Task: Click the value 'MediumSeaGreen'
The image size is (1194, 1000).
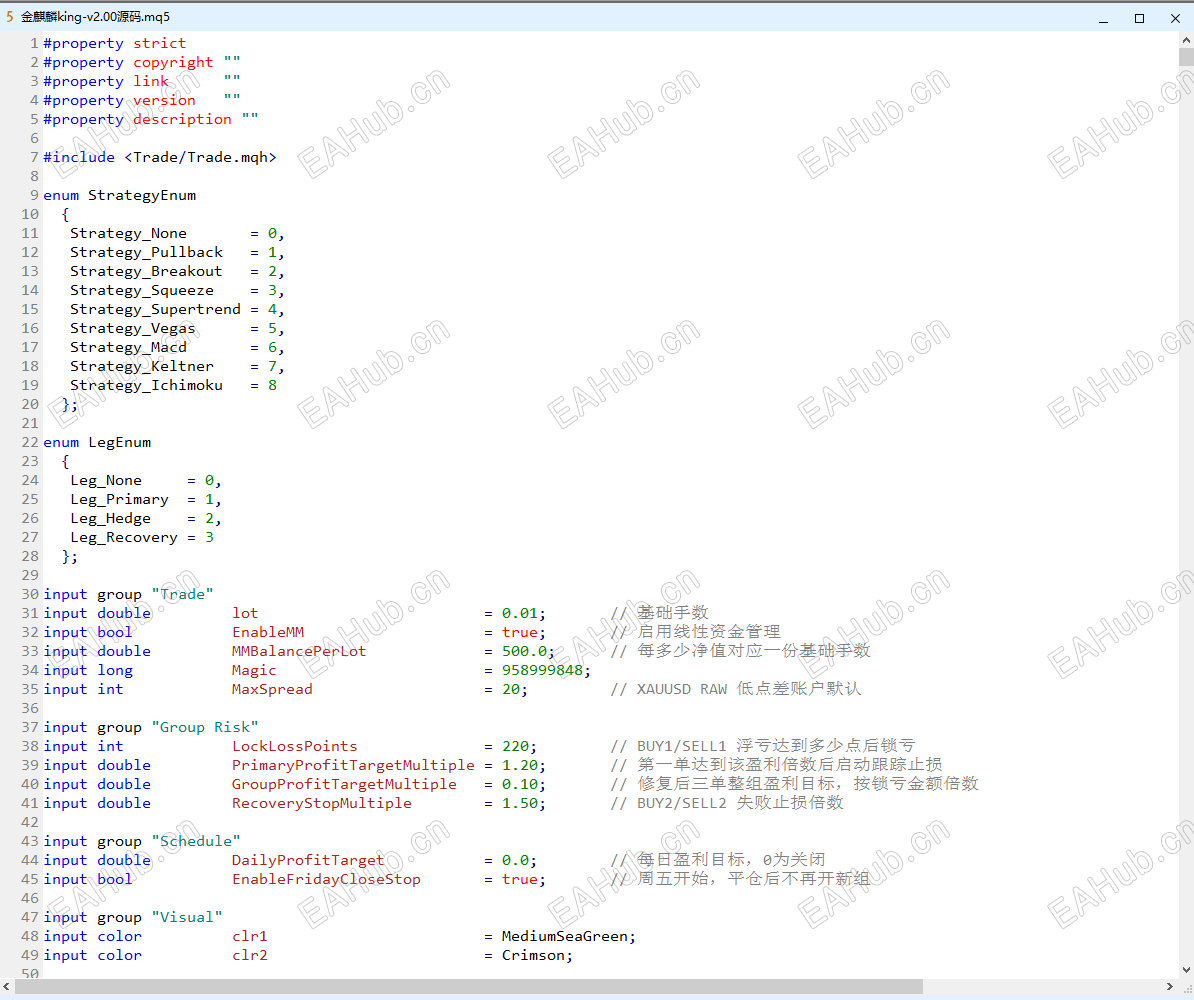Action: [565, 936]
